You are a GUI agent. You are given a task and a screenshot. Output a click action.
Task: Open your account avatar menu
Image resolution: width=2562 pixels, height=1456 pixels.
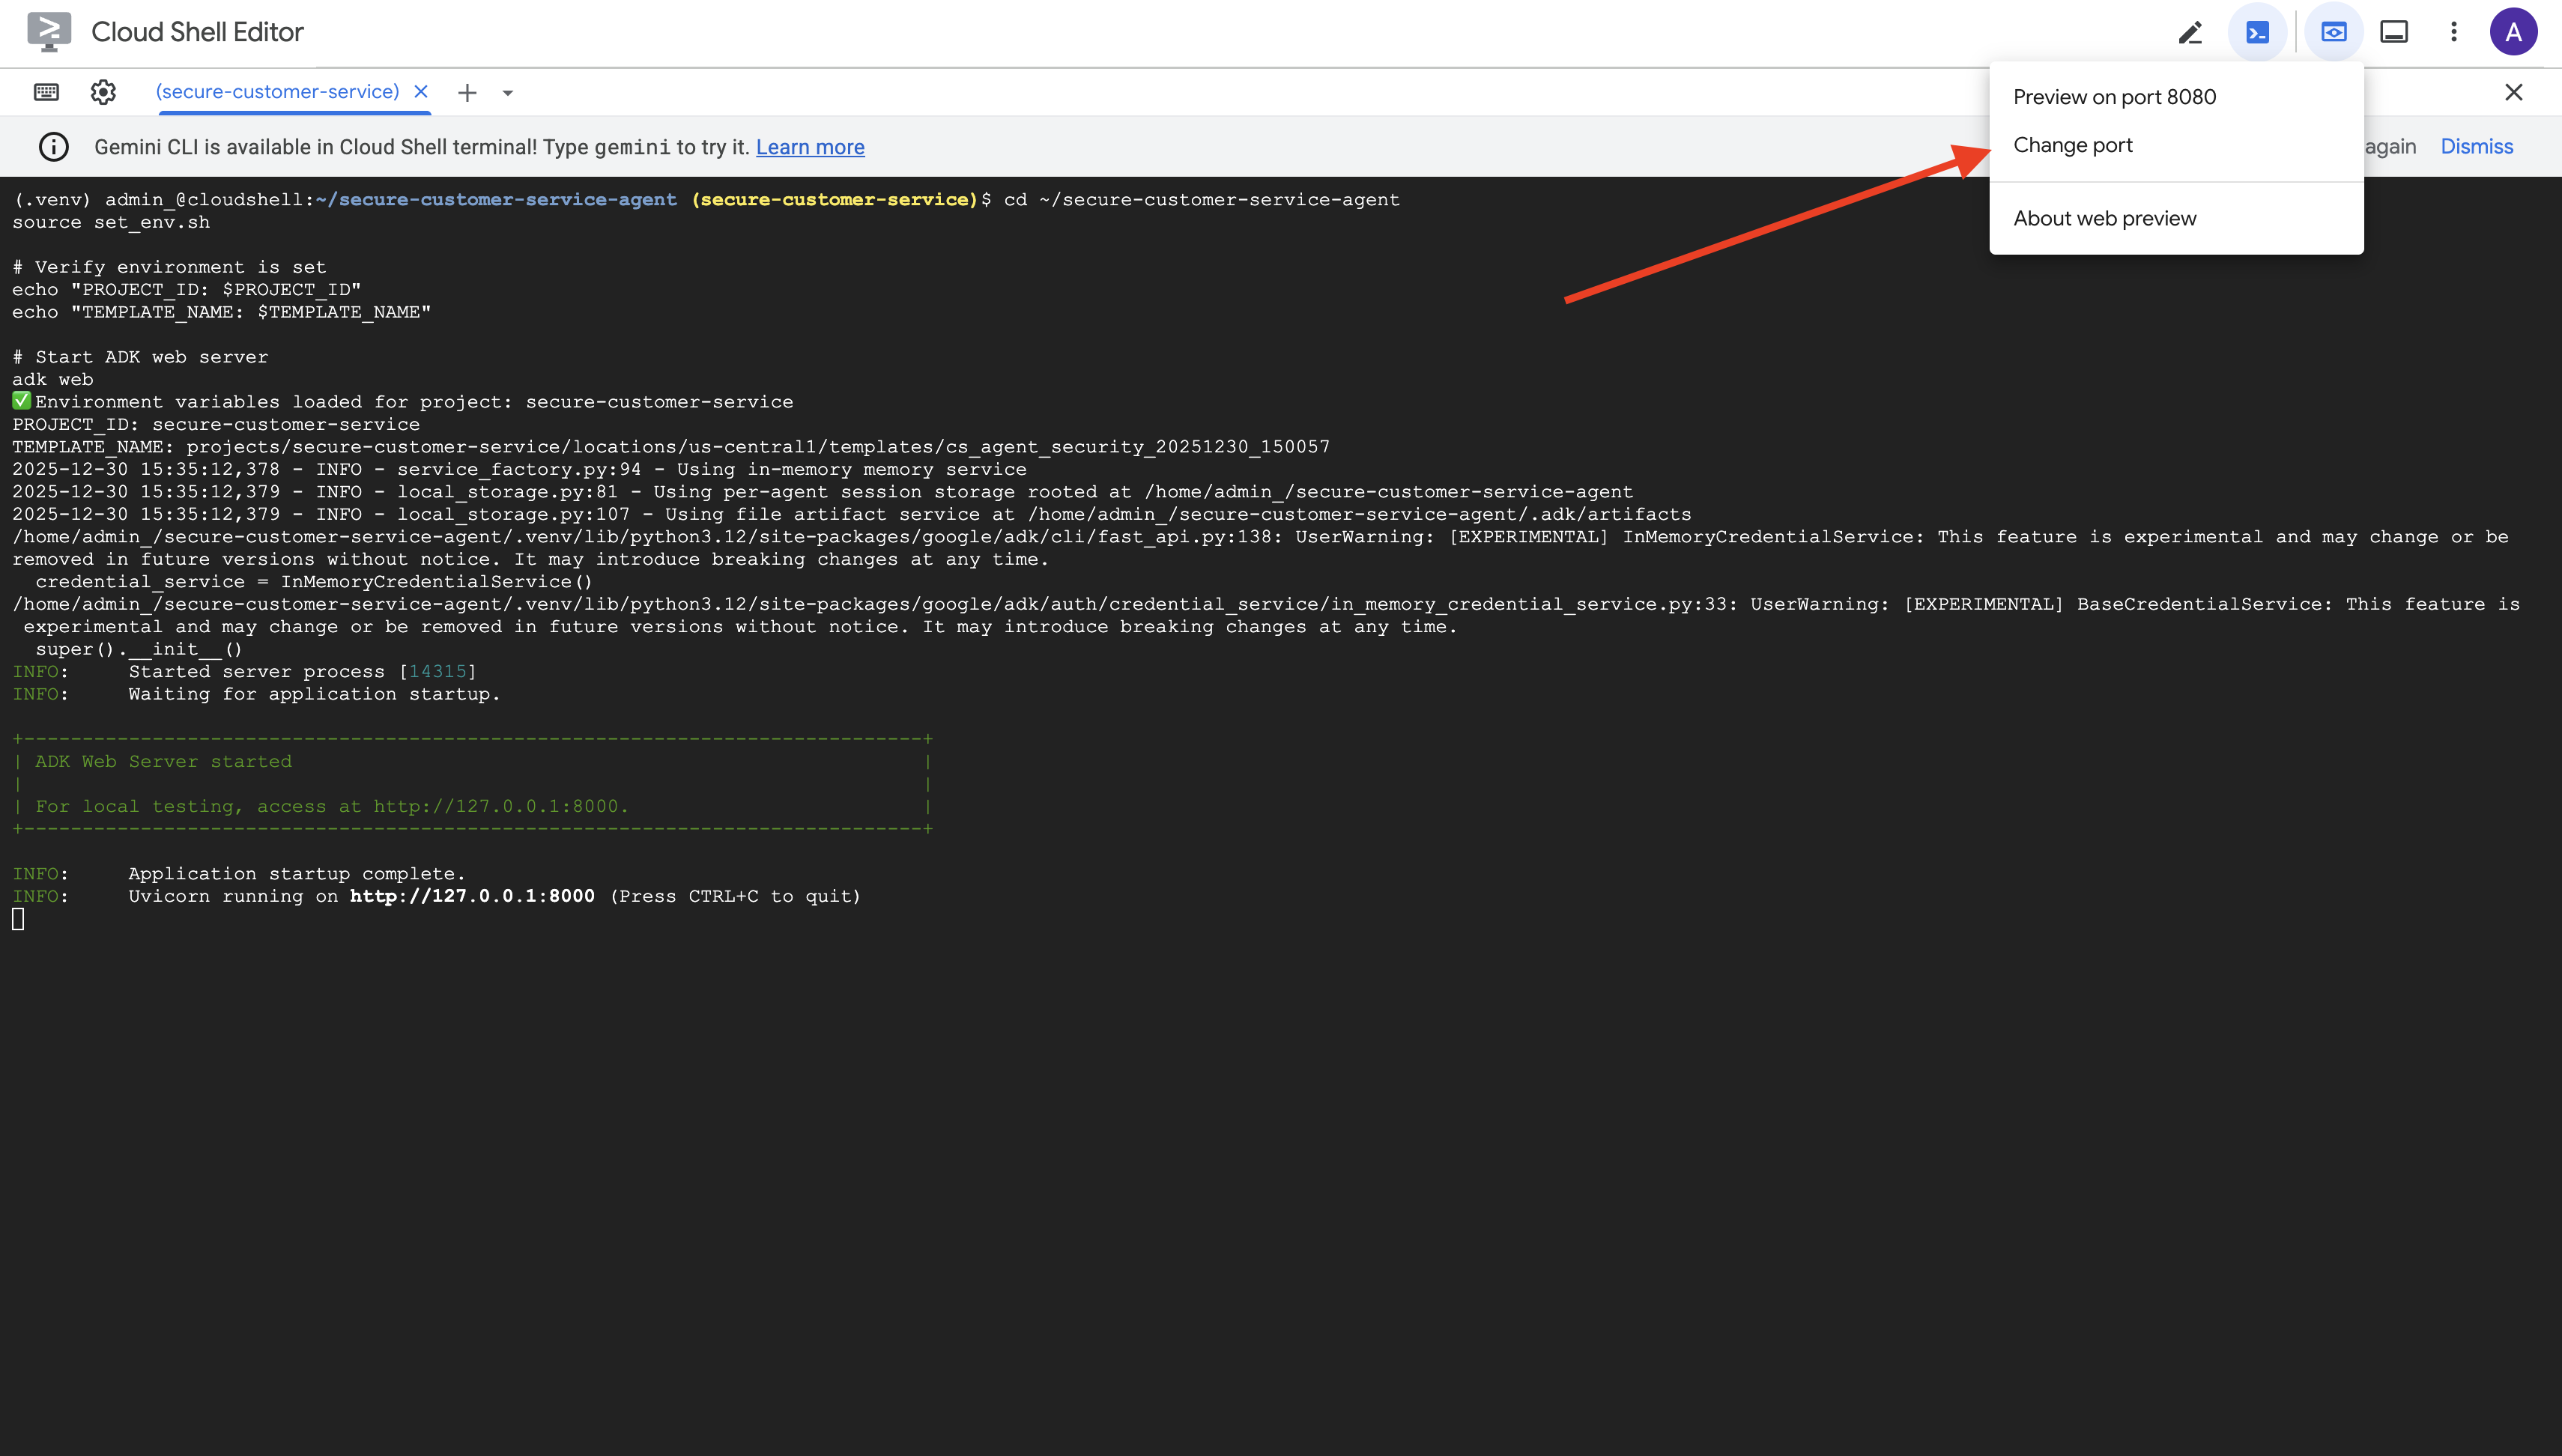[x=2513, y=31]
